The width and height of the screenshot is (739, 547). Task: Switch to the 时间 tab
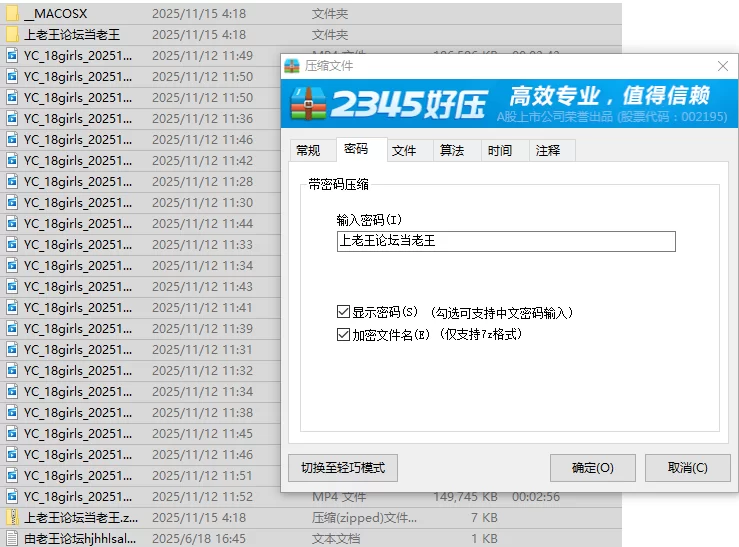point(500,151)
